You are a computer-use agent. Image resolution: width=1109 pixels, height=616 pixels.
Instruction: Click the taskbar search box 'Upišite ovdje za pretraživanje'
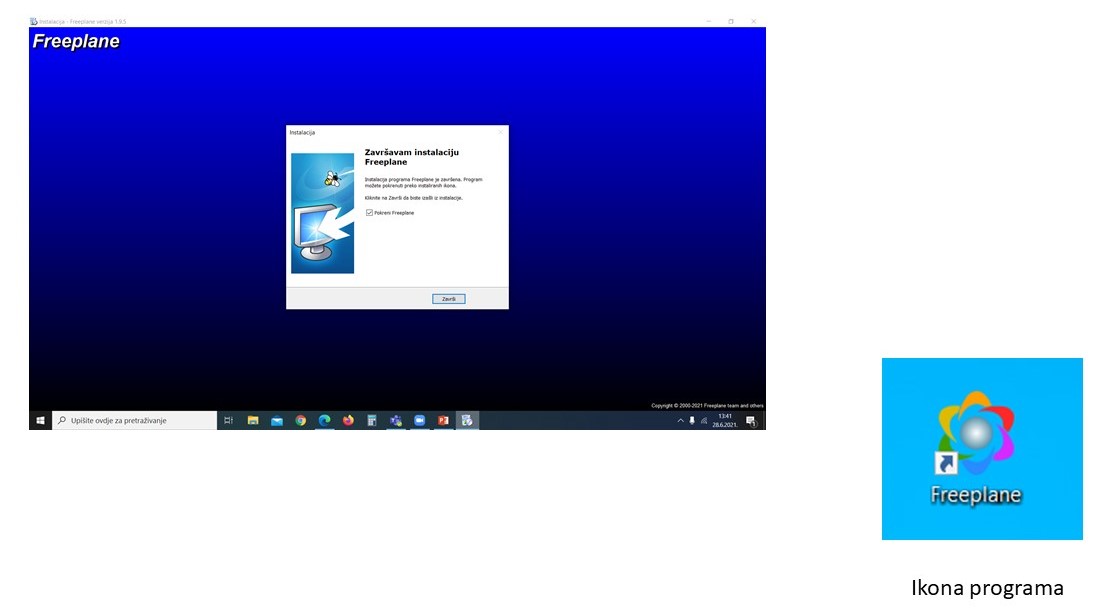[x=134, y=420]
